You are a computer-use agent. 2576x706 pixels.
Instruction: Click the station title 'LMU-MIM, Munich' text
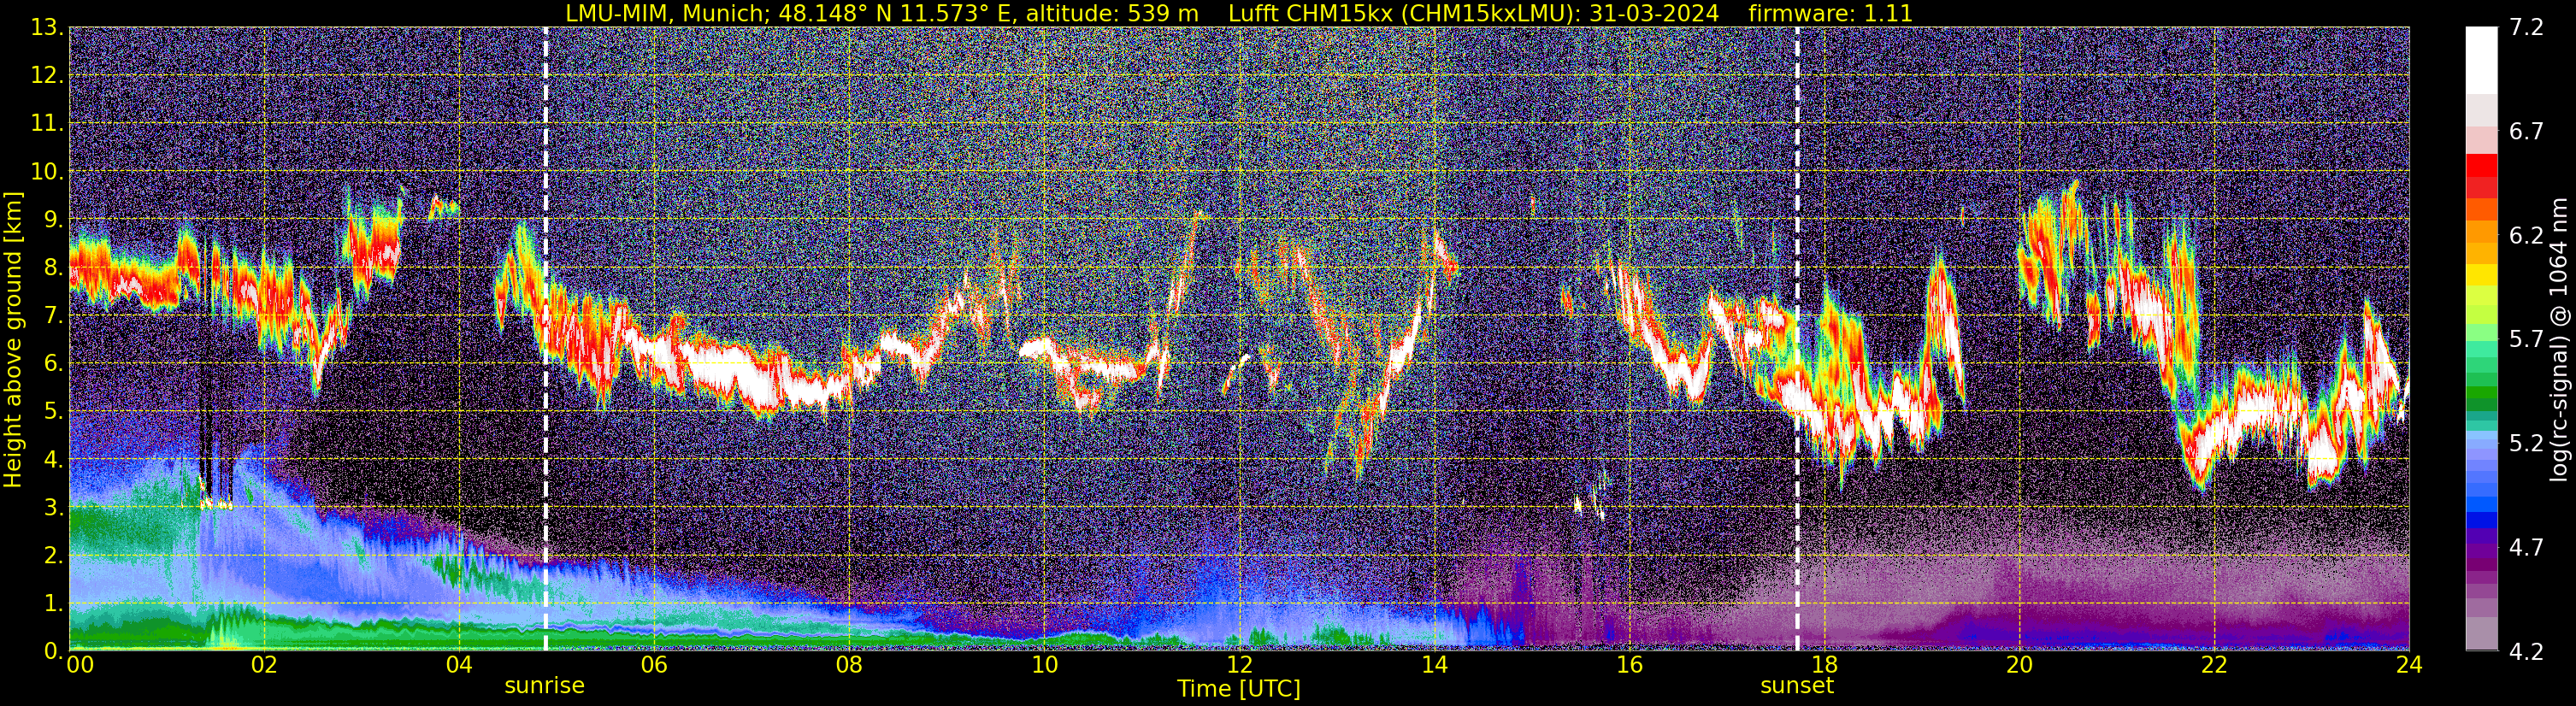665,14
